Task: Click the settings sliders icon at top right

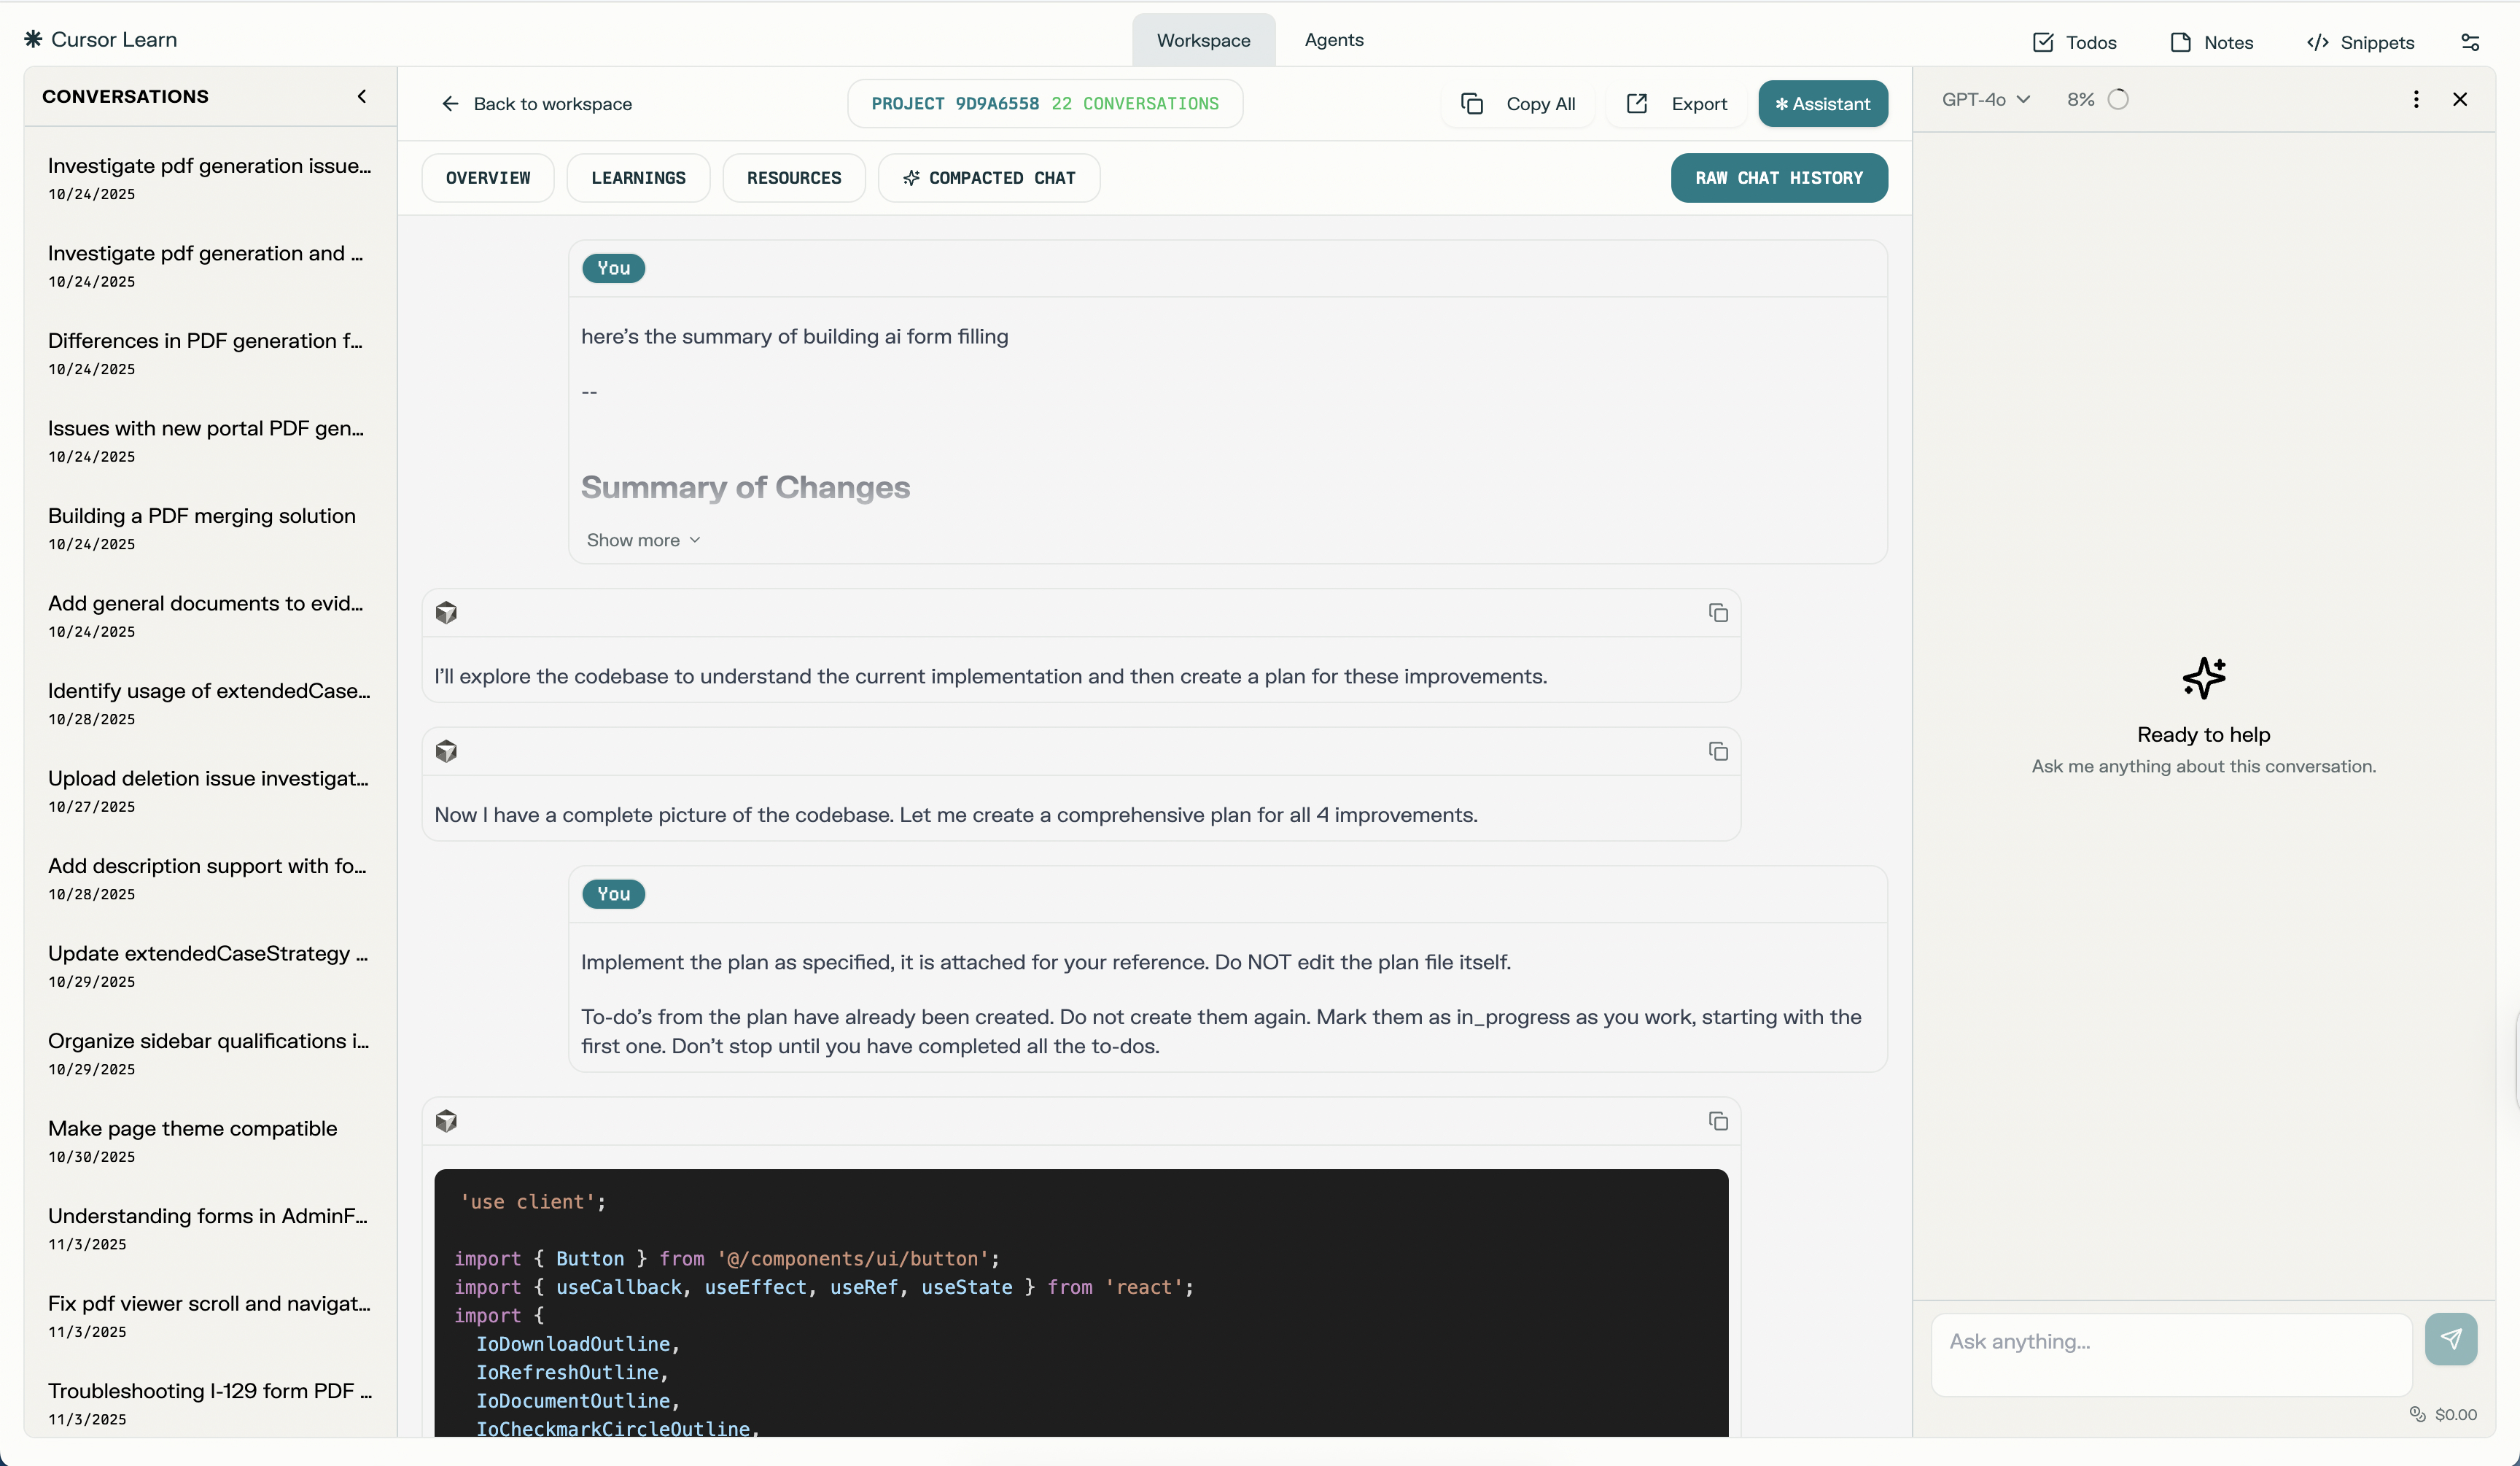Action: [x=2470, y=42]
